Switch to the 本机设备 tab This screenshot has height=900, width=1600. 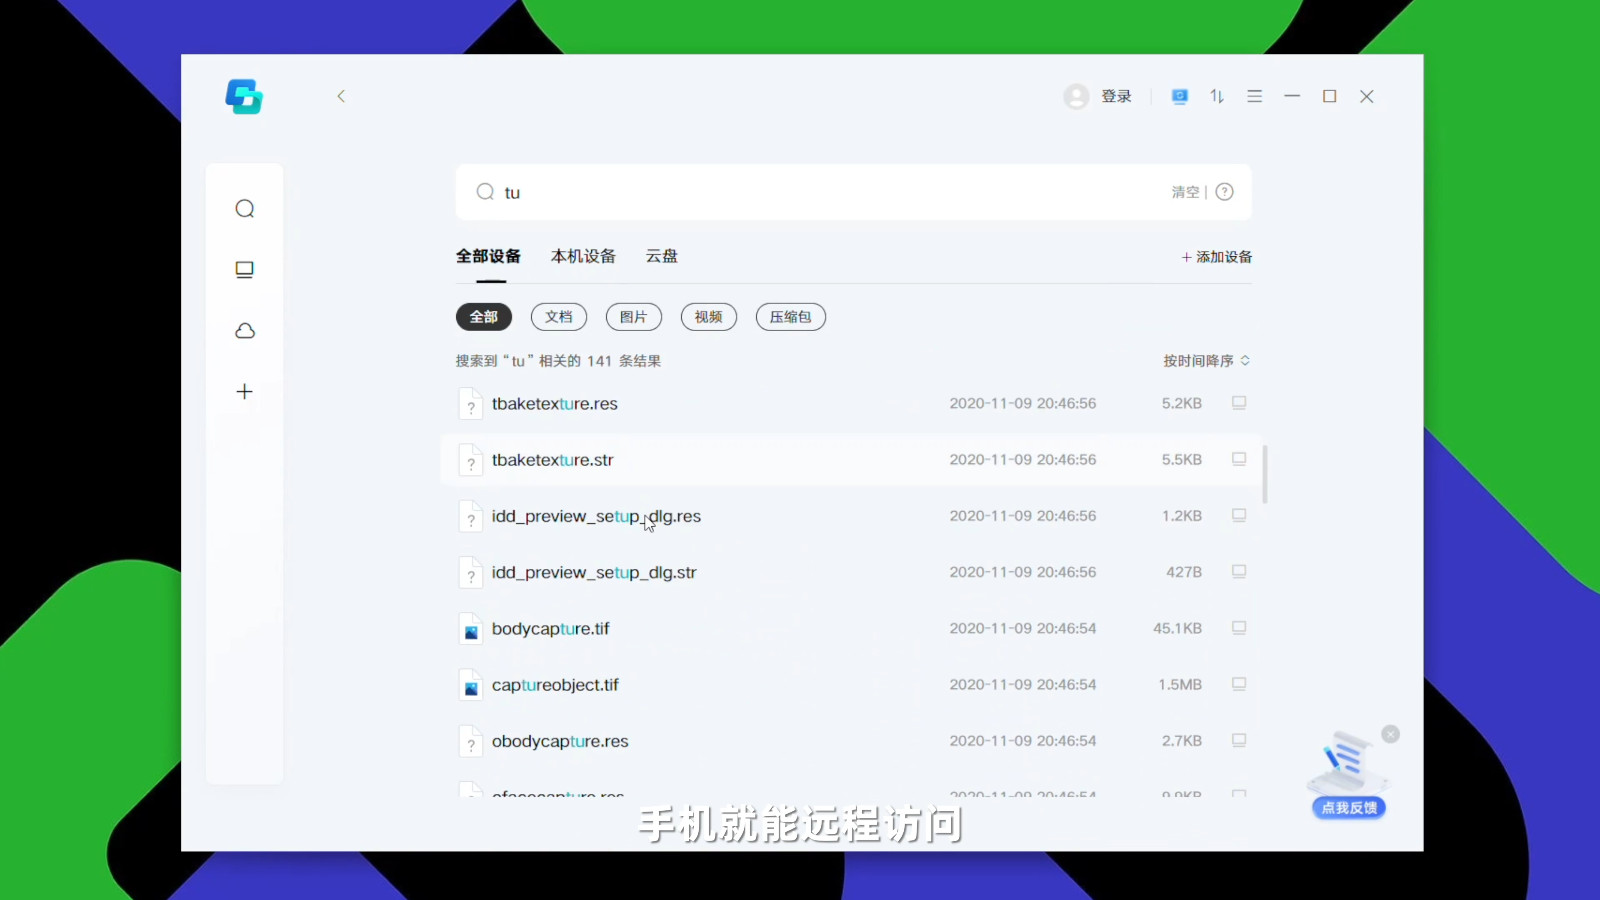583,256
